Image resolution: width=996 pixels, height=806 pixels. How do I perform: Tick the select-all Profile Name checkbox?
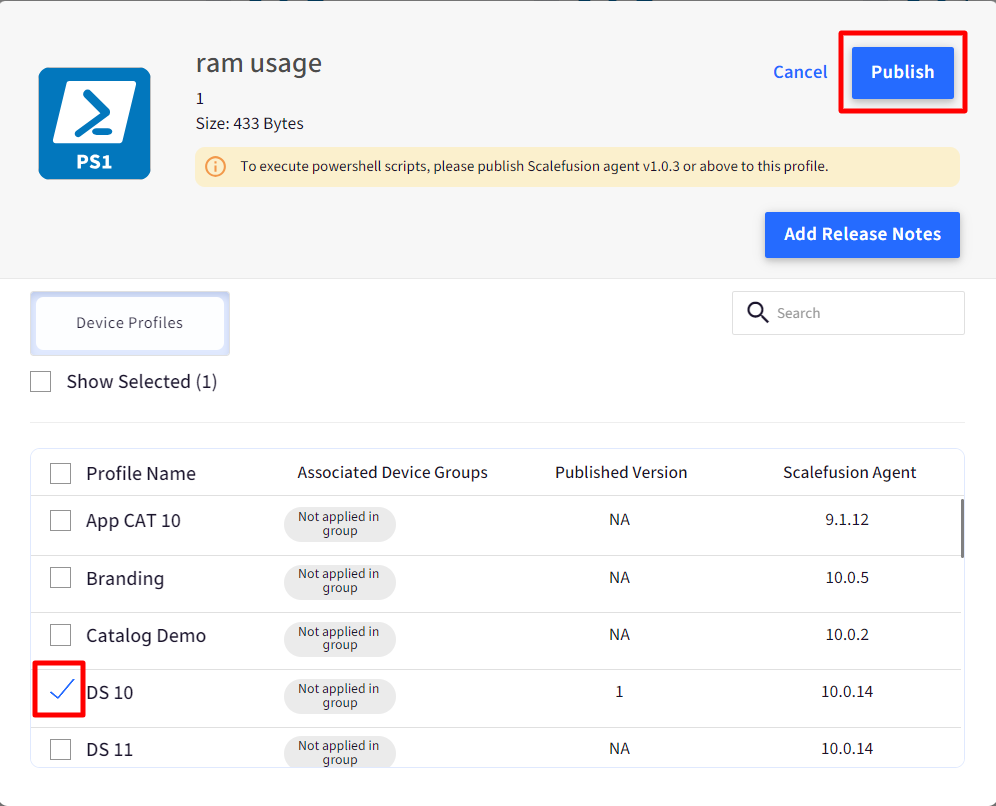[60, 473]
